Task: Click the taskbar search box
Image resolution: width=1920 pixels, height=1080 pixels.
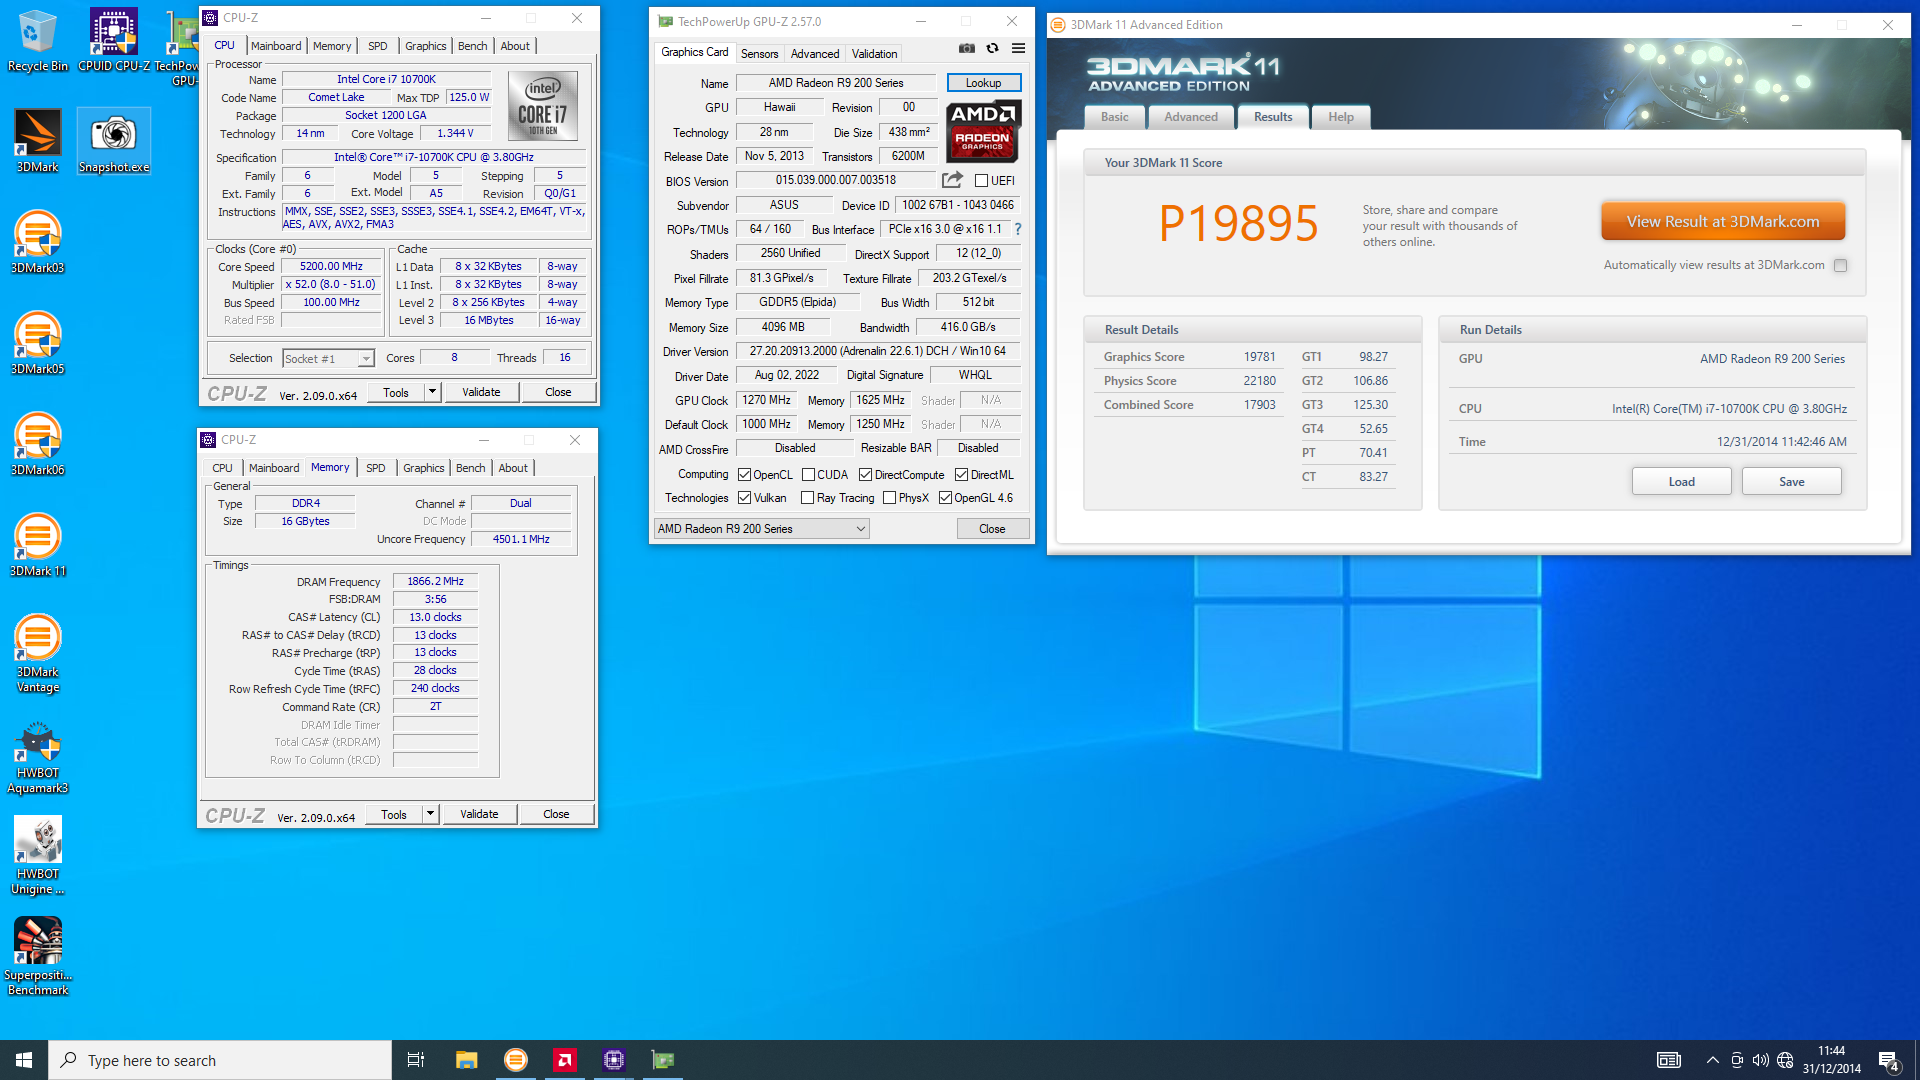Action: tap(220, 1060)
